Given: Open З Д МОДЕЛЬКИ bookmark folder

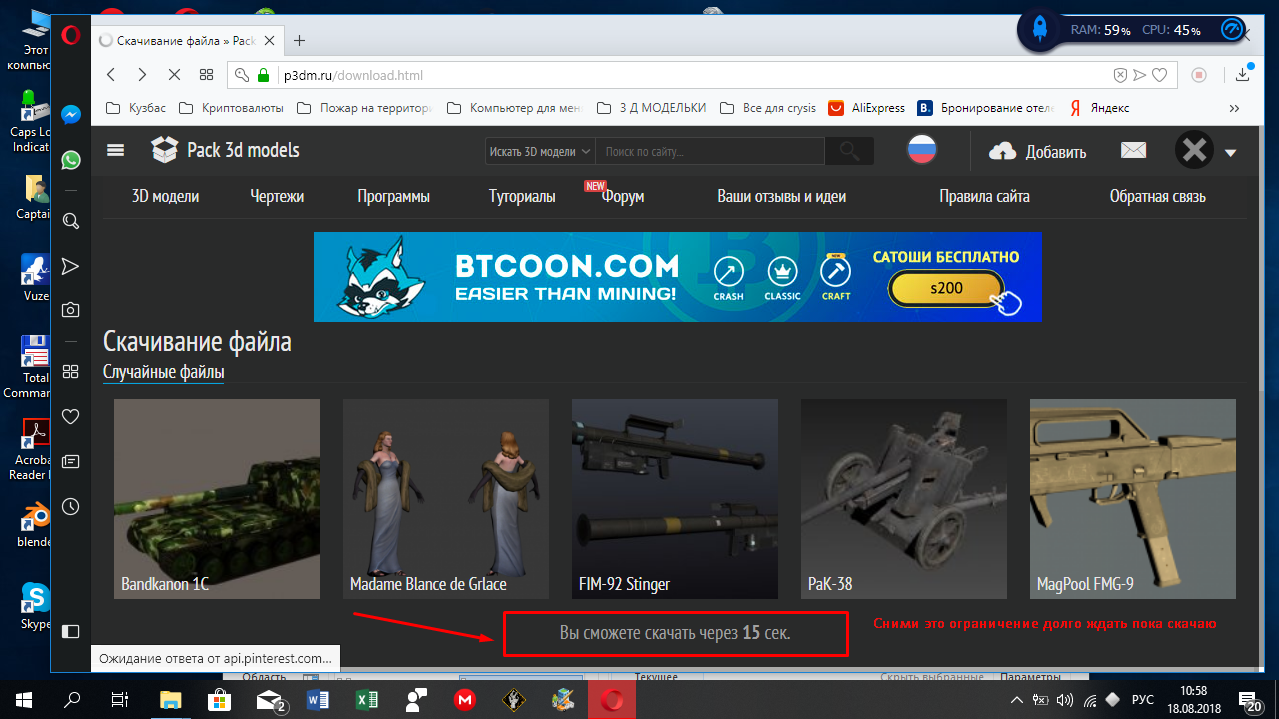Looking at the screenshot, I should (651, 108).
